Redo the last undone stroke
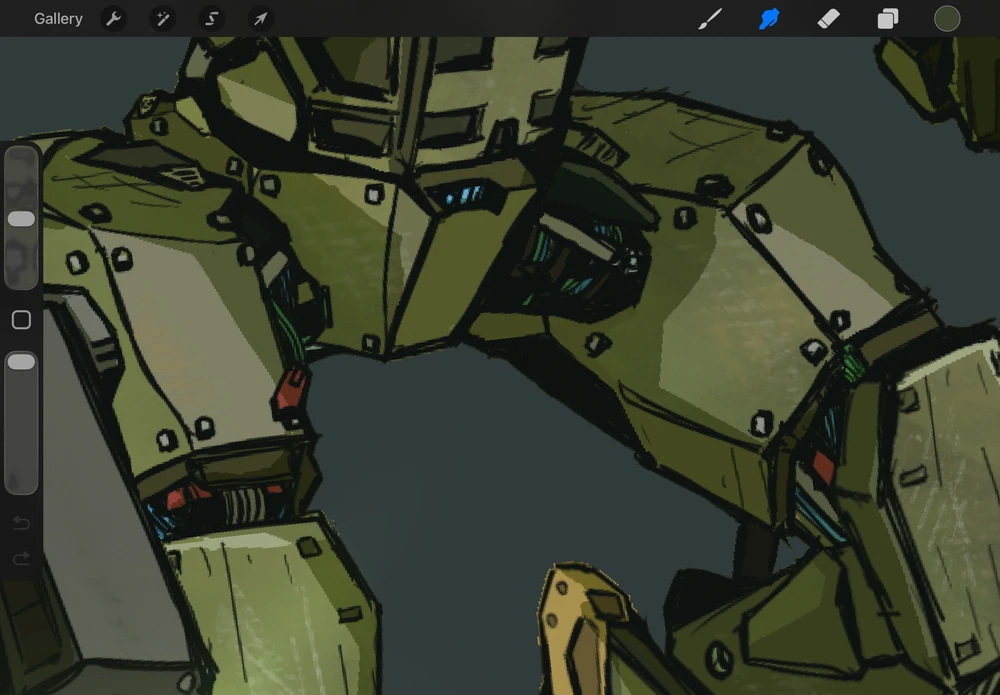This screenshot has height=695, width=1000. 21,559
